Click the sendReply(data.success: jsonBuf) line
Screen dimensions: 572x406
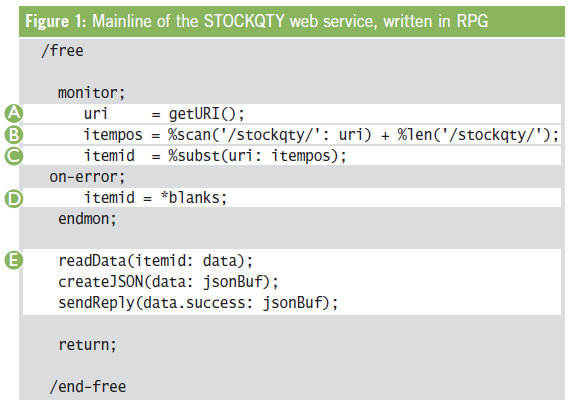[198, 303]
